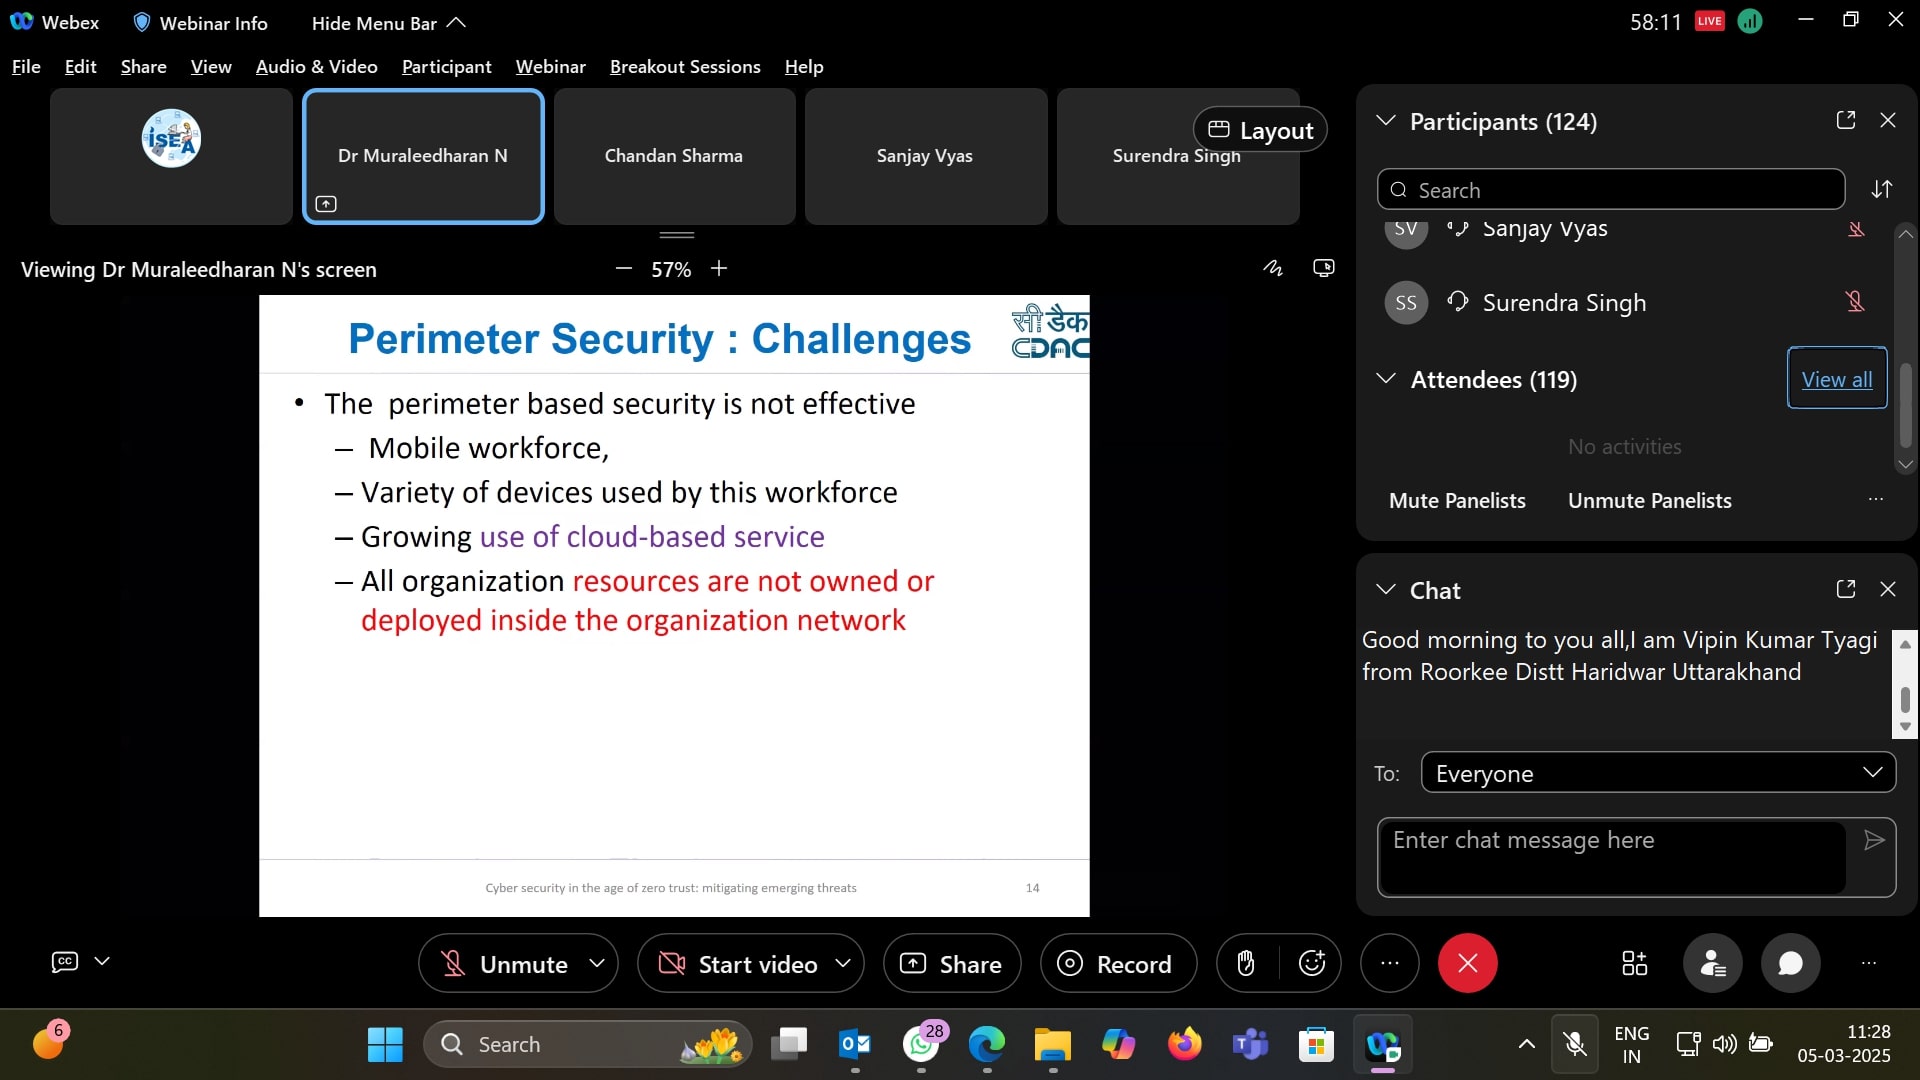Click the Enter chat message field
This screenshot has height=1080, width=1920.
tap(1610, 856)
